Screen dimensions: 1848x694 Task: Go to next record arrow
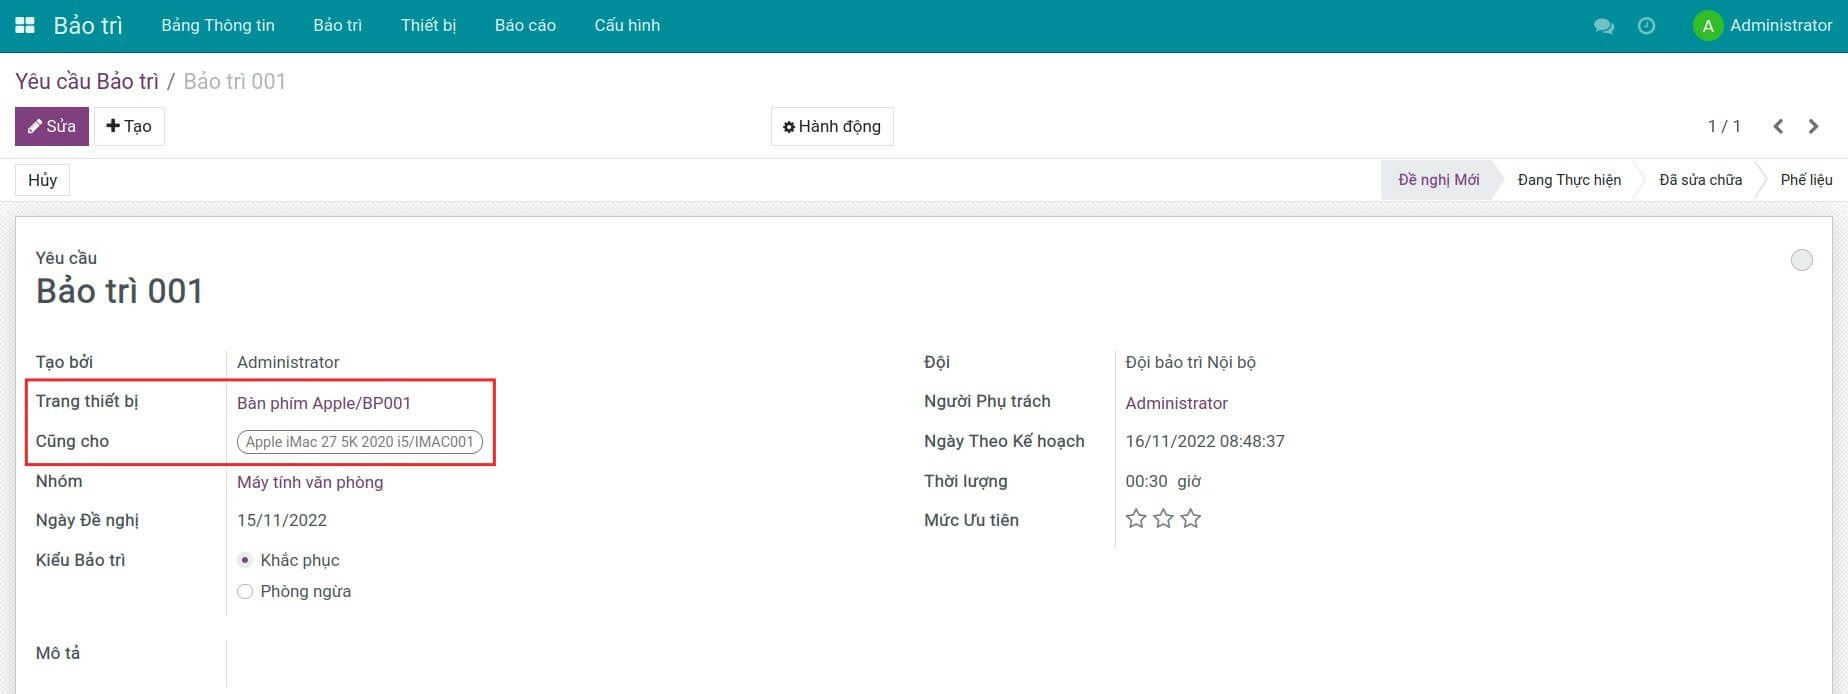pyautogui.click(x=1813, y=126)
